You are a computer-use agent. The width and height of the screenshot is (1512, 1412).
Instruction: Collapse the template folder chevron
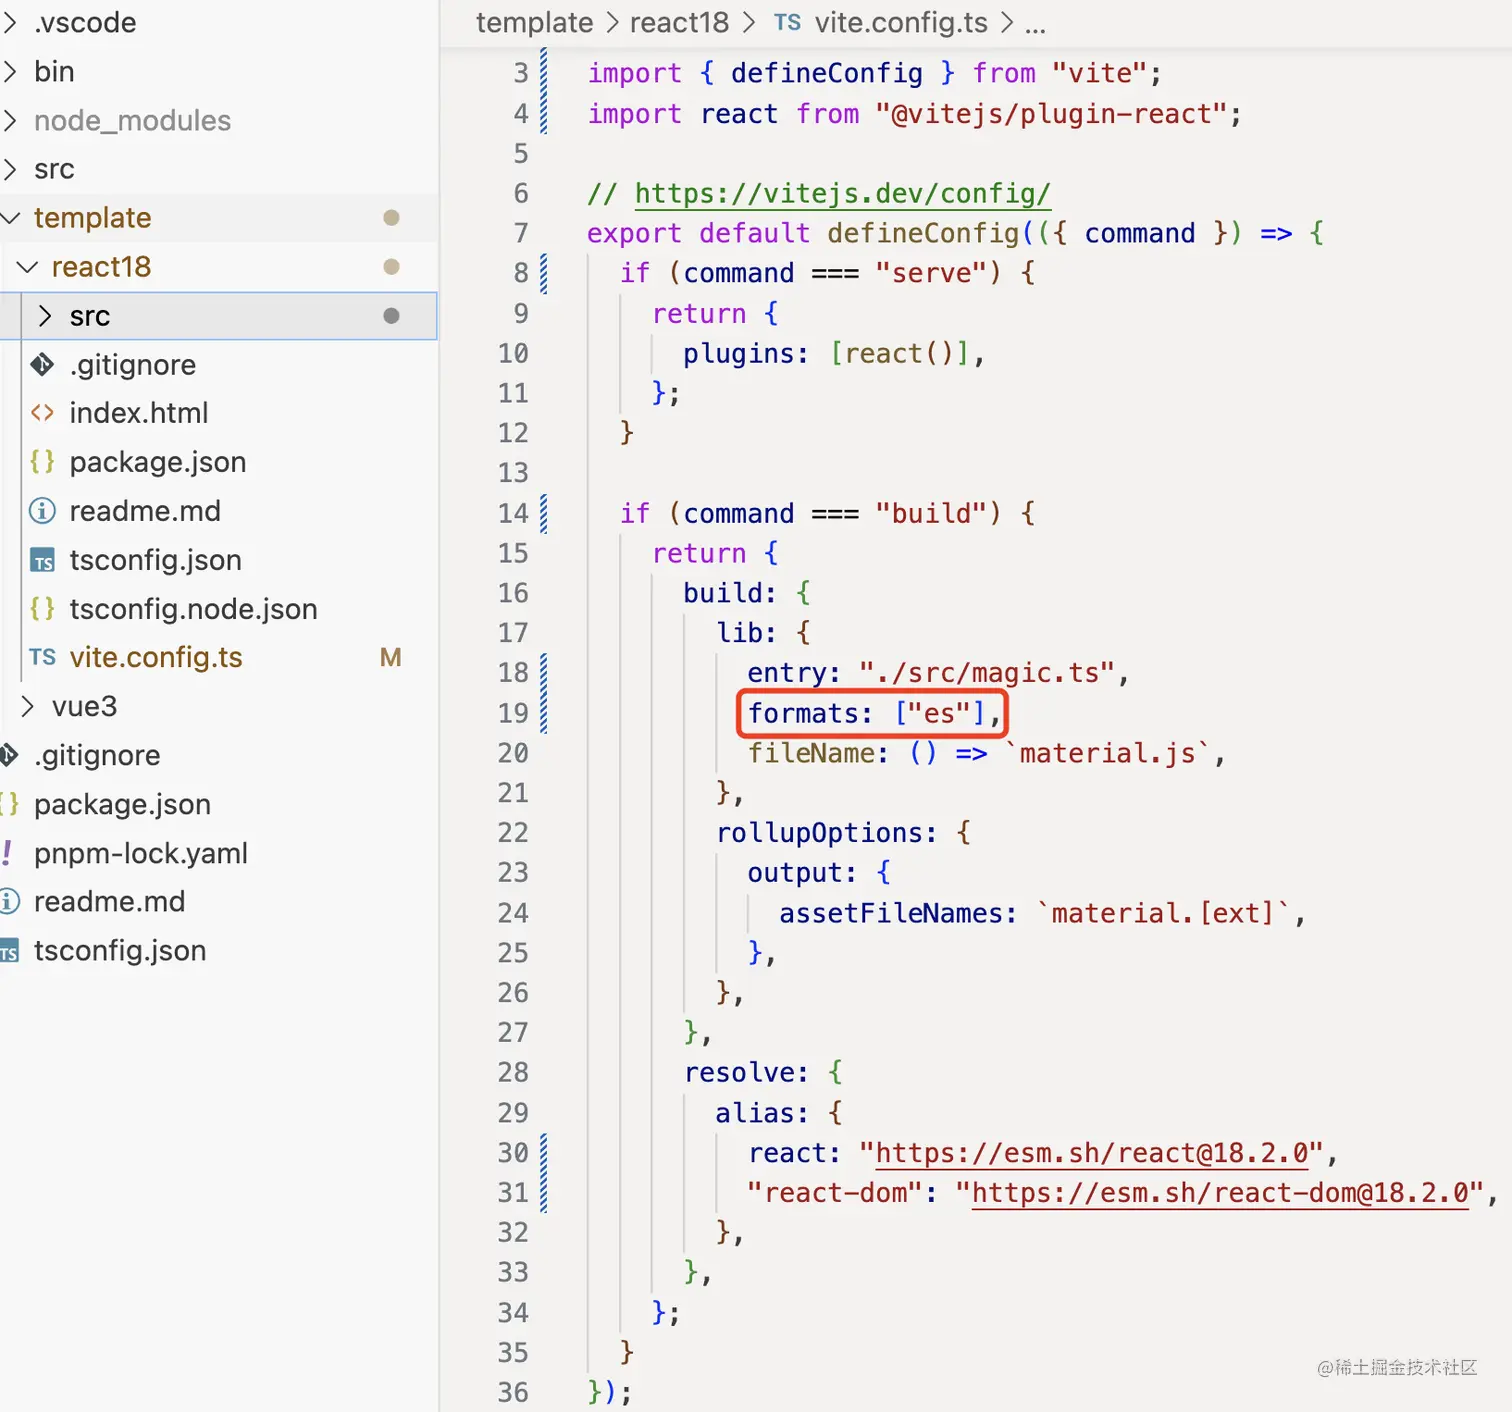click(10, 217)
